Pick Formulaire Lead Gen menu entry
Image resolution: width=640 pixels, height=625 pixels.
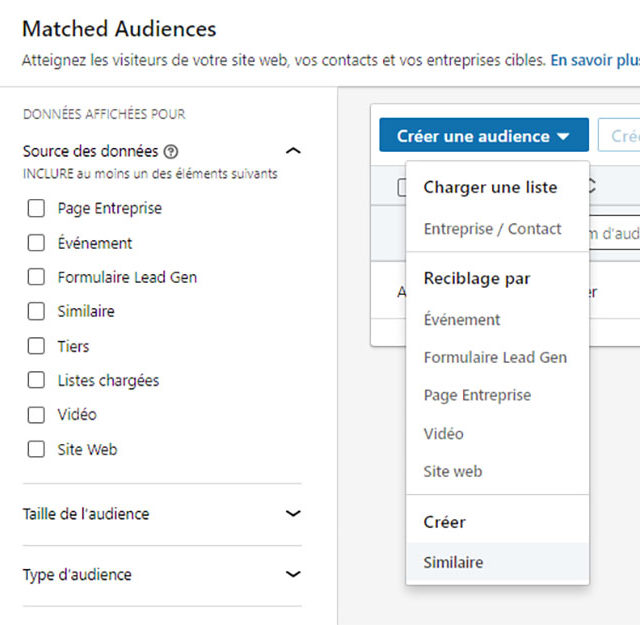click(498, 358)
